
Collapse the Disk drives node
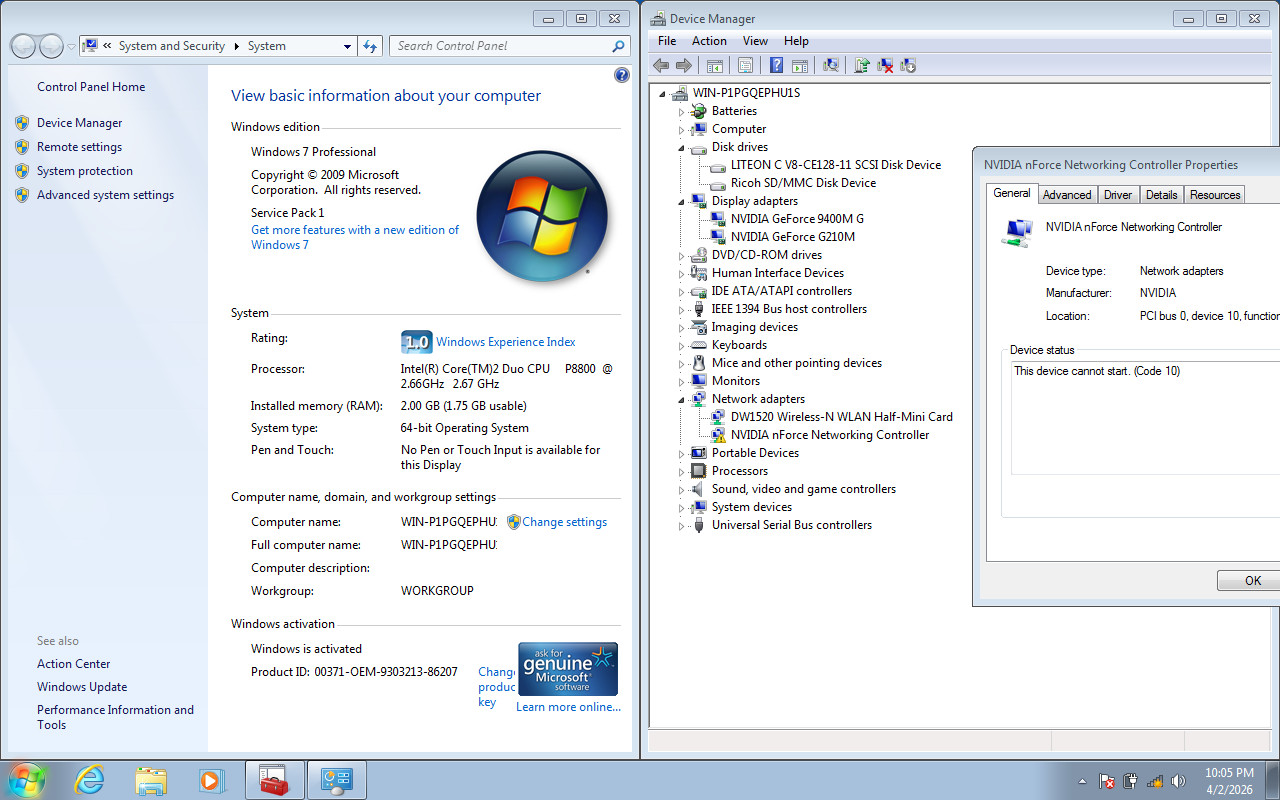682,148
